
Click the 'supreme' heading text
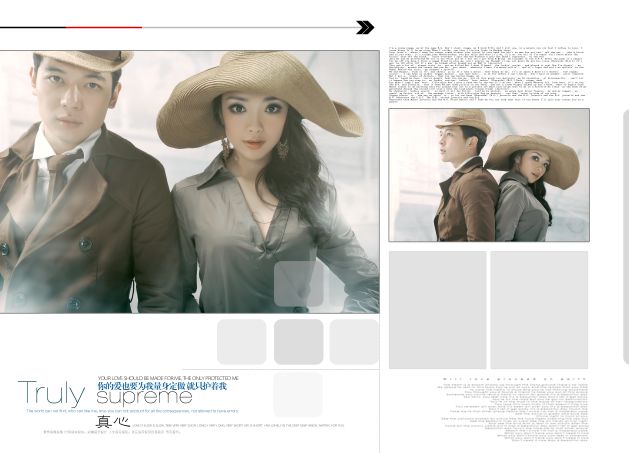(x=144, y=398)
